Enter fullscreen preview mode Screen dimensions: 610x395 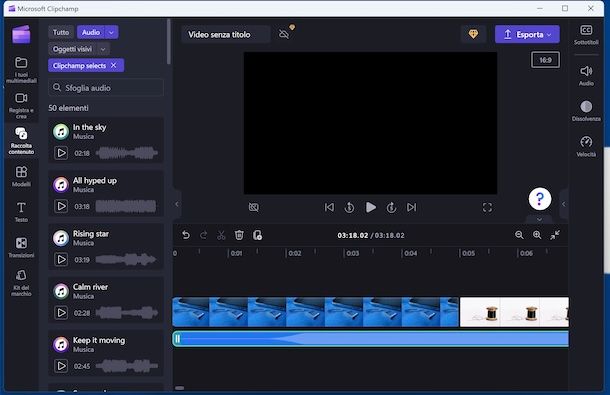[487, 207]
